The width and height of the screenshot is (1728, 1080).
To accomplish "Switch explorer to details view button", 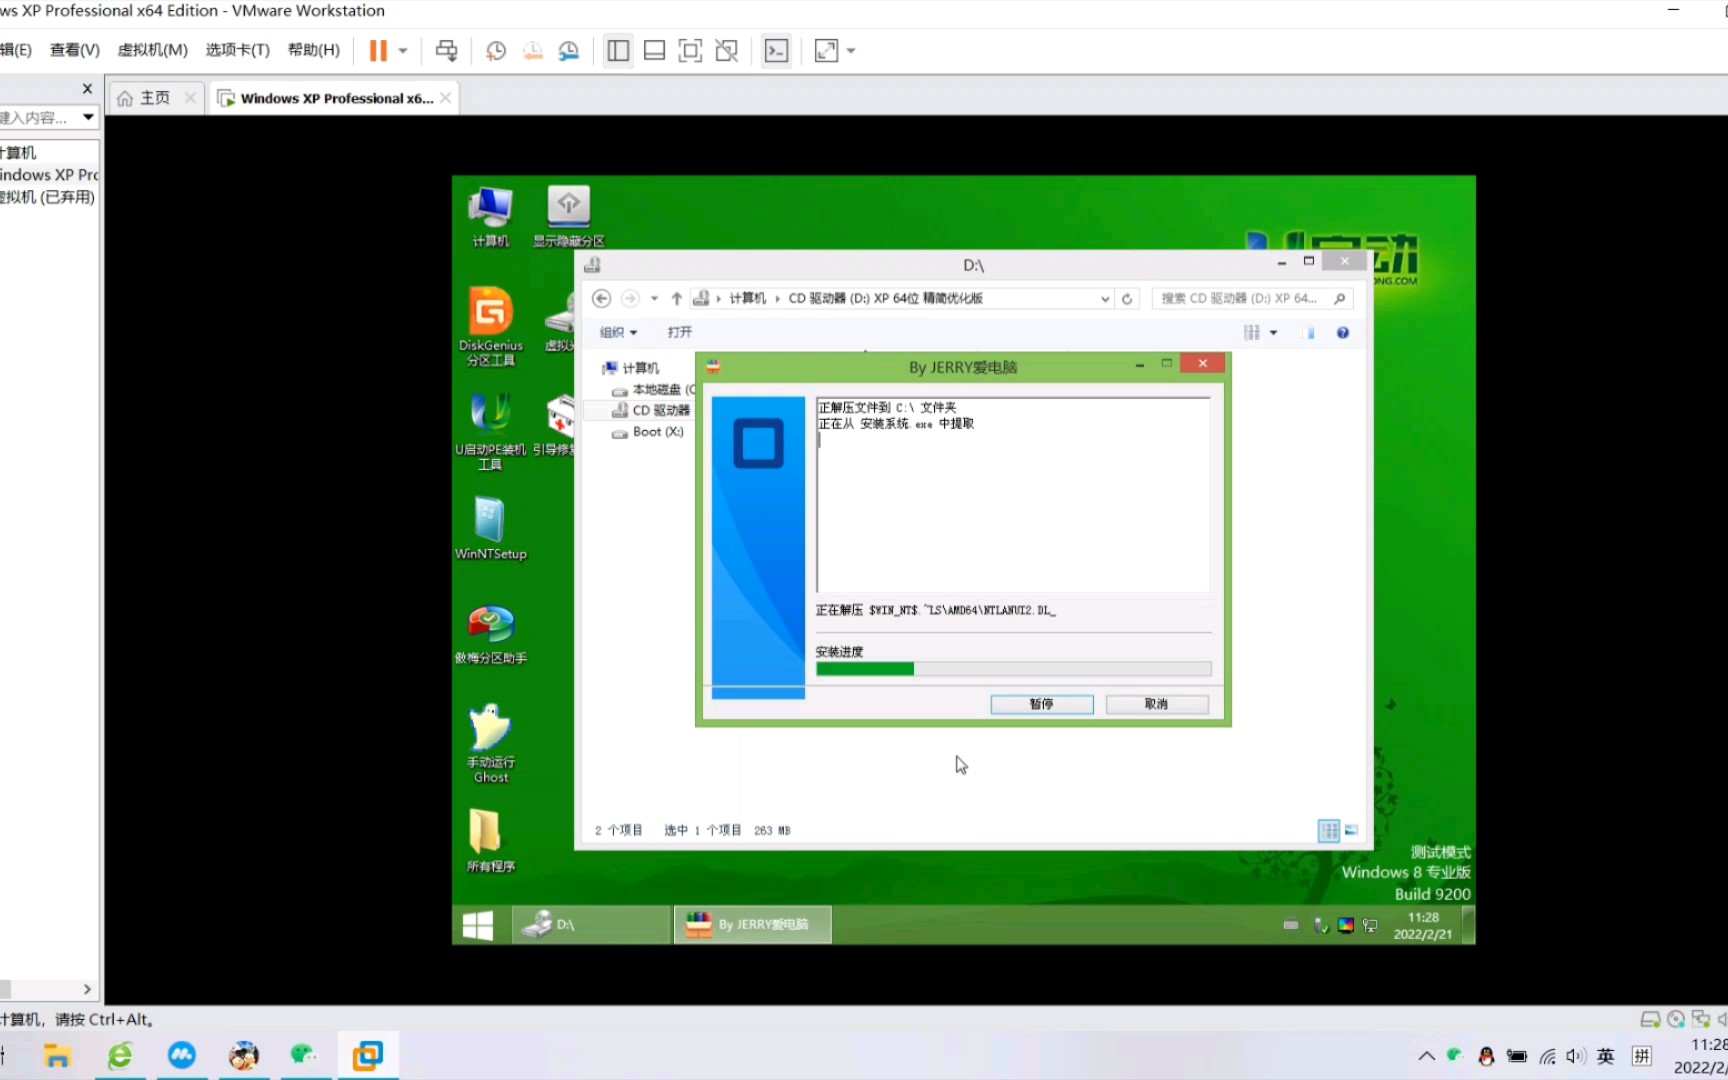I will point(1328,830).
